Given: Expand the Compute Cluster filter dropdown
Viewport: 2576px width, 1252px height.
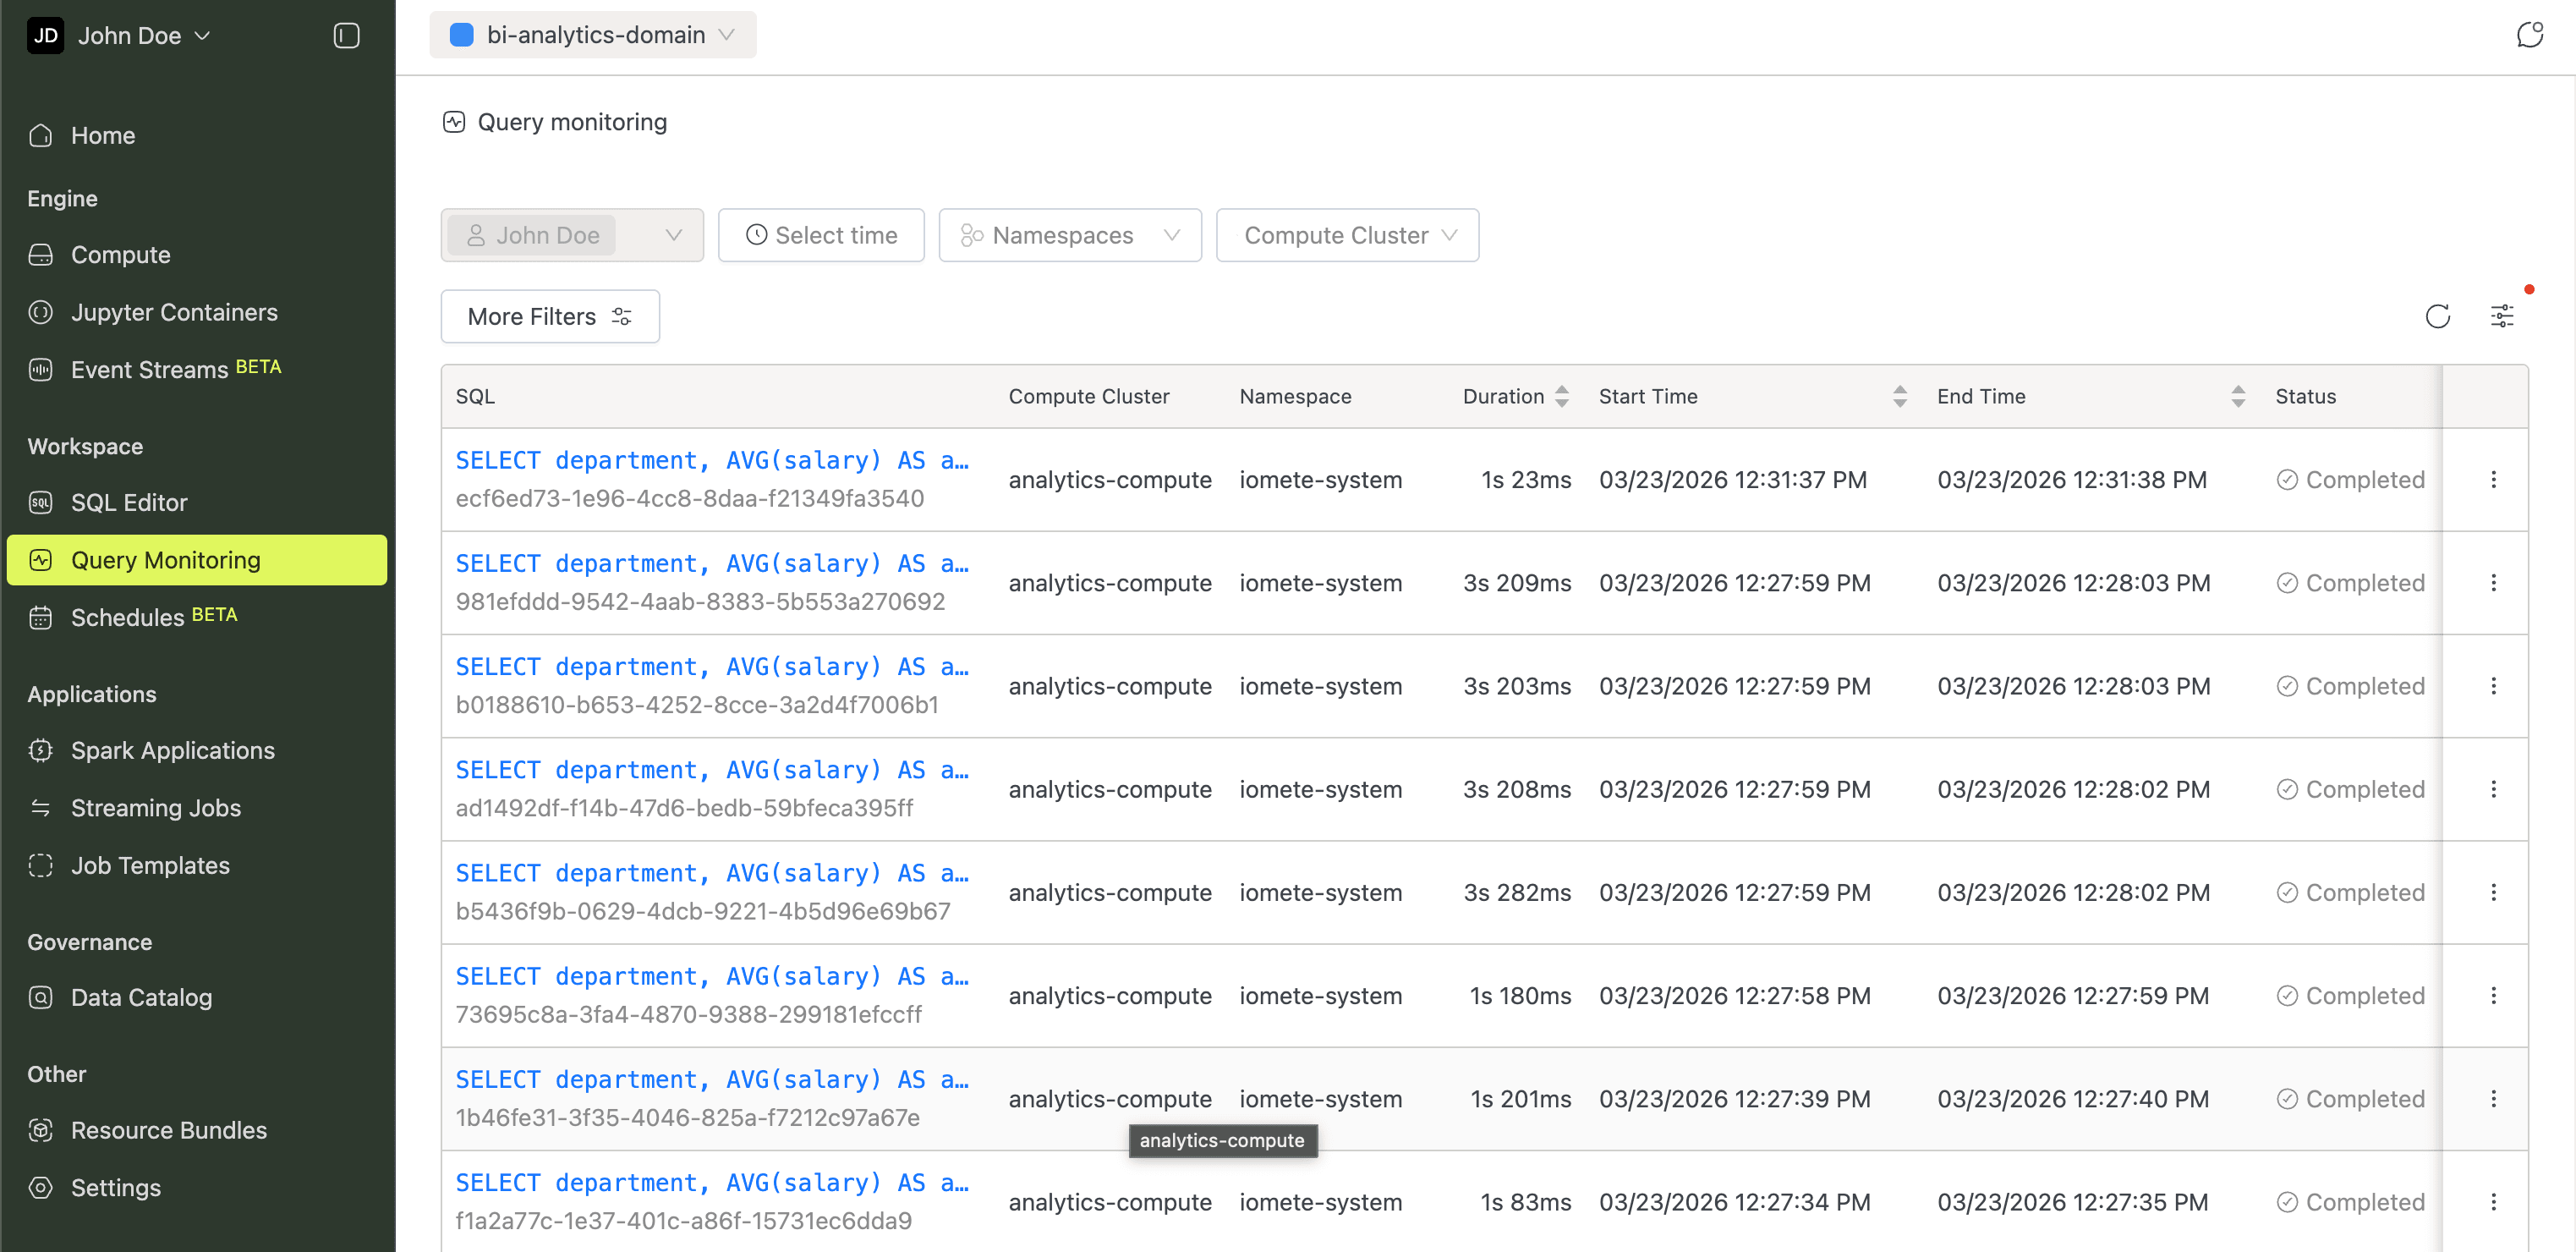Looking at the screenshot, I should click(x=1347, y=235).
